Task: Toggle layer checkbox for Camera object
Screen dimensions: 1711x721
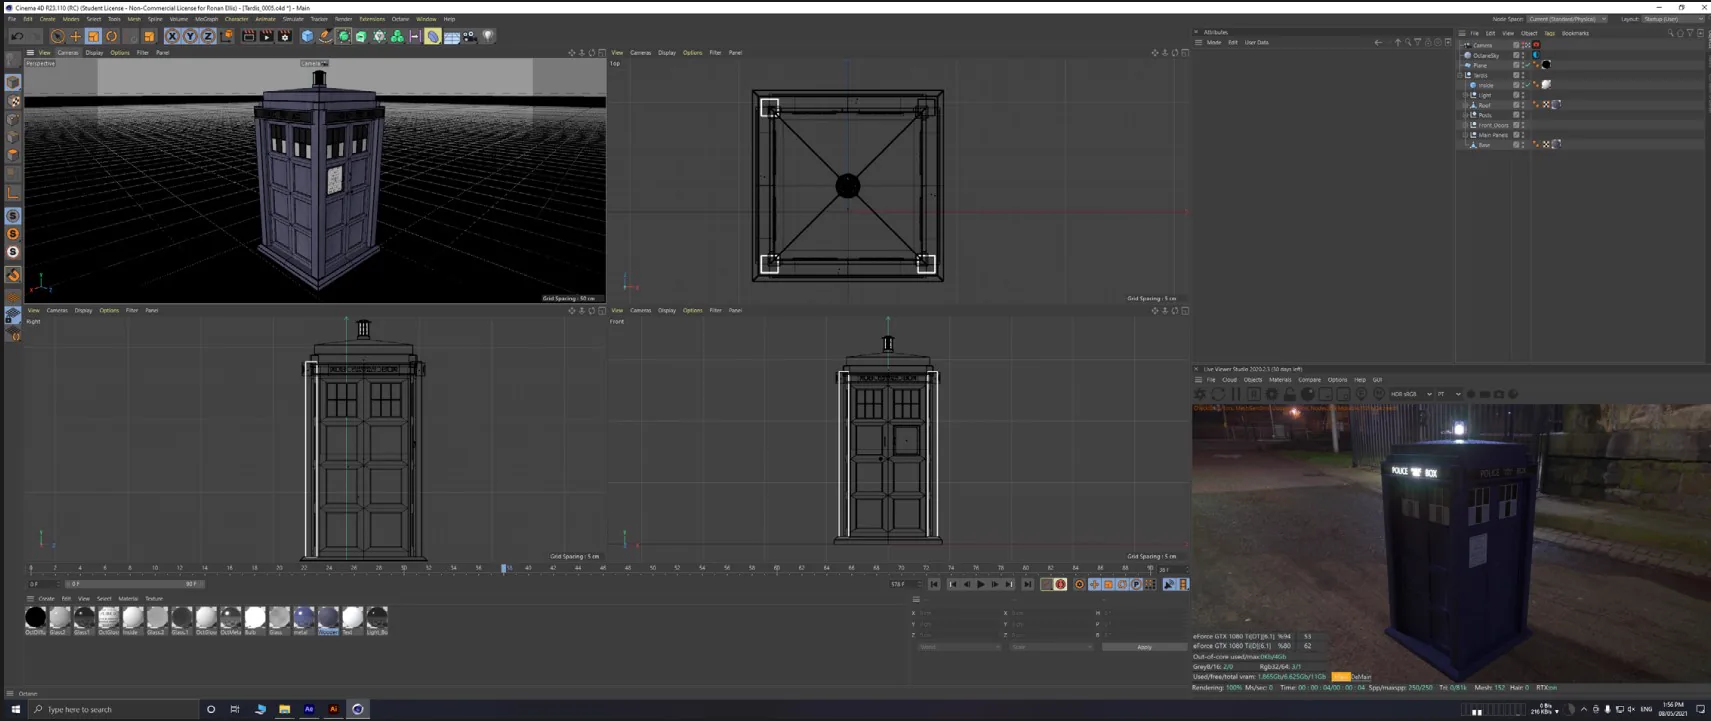Action: pos(1516,45)
